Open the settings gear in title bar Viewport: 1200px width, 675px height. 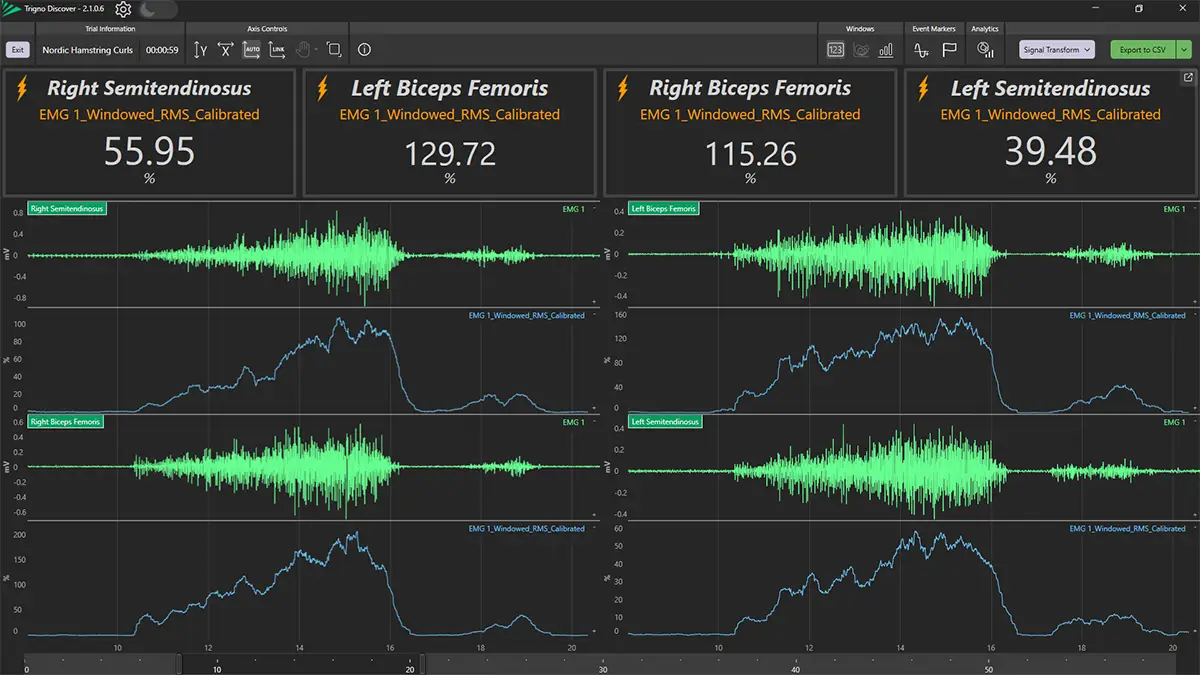(123, 10)
